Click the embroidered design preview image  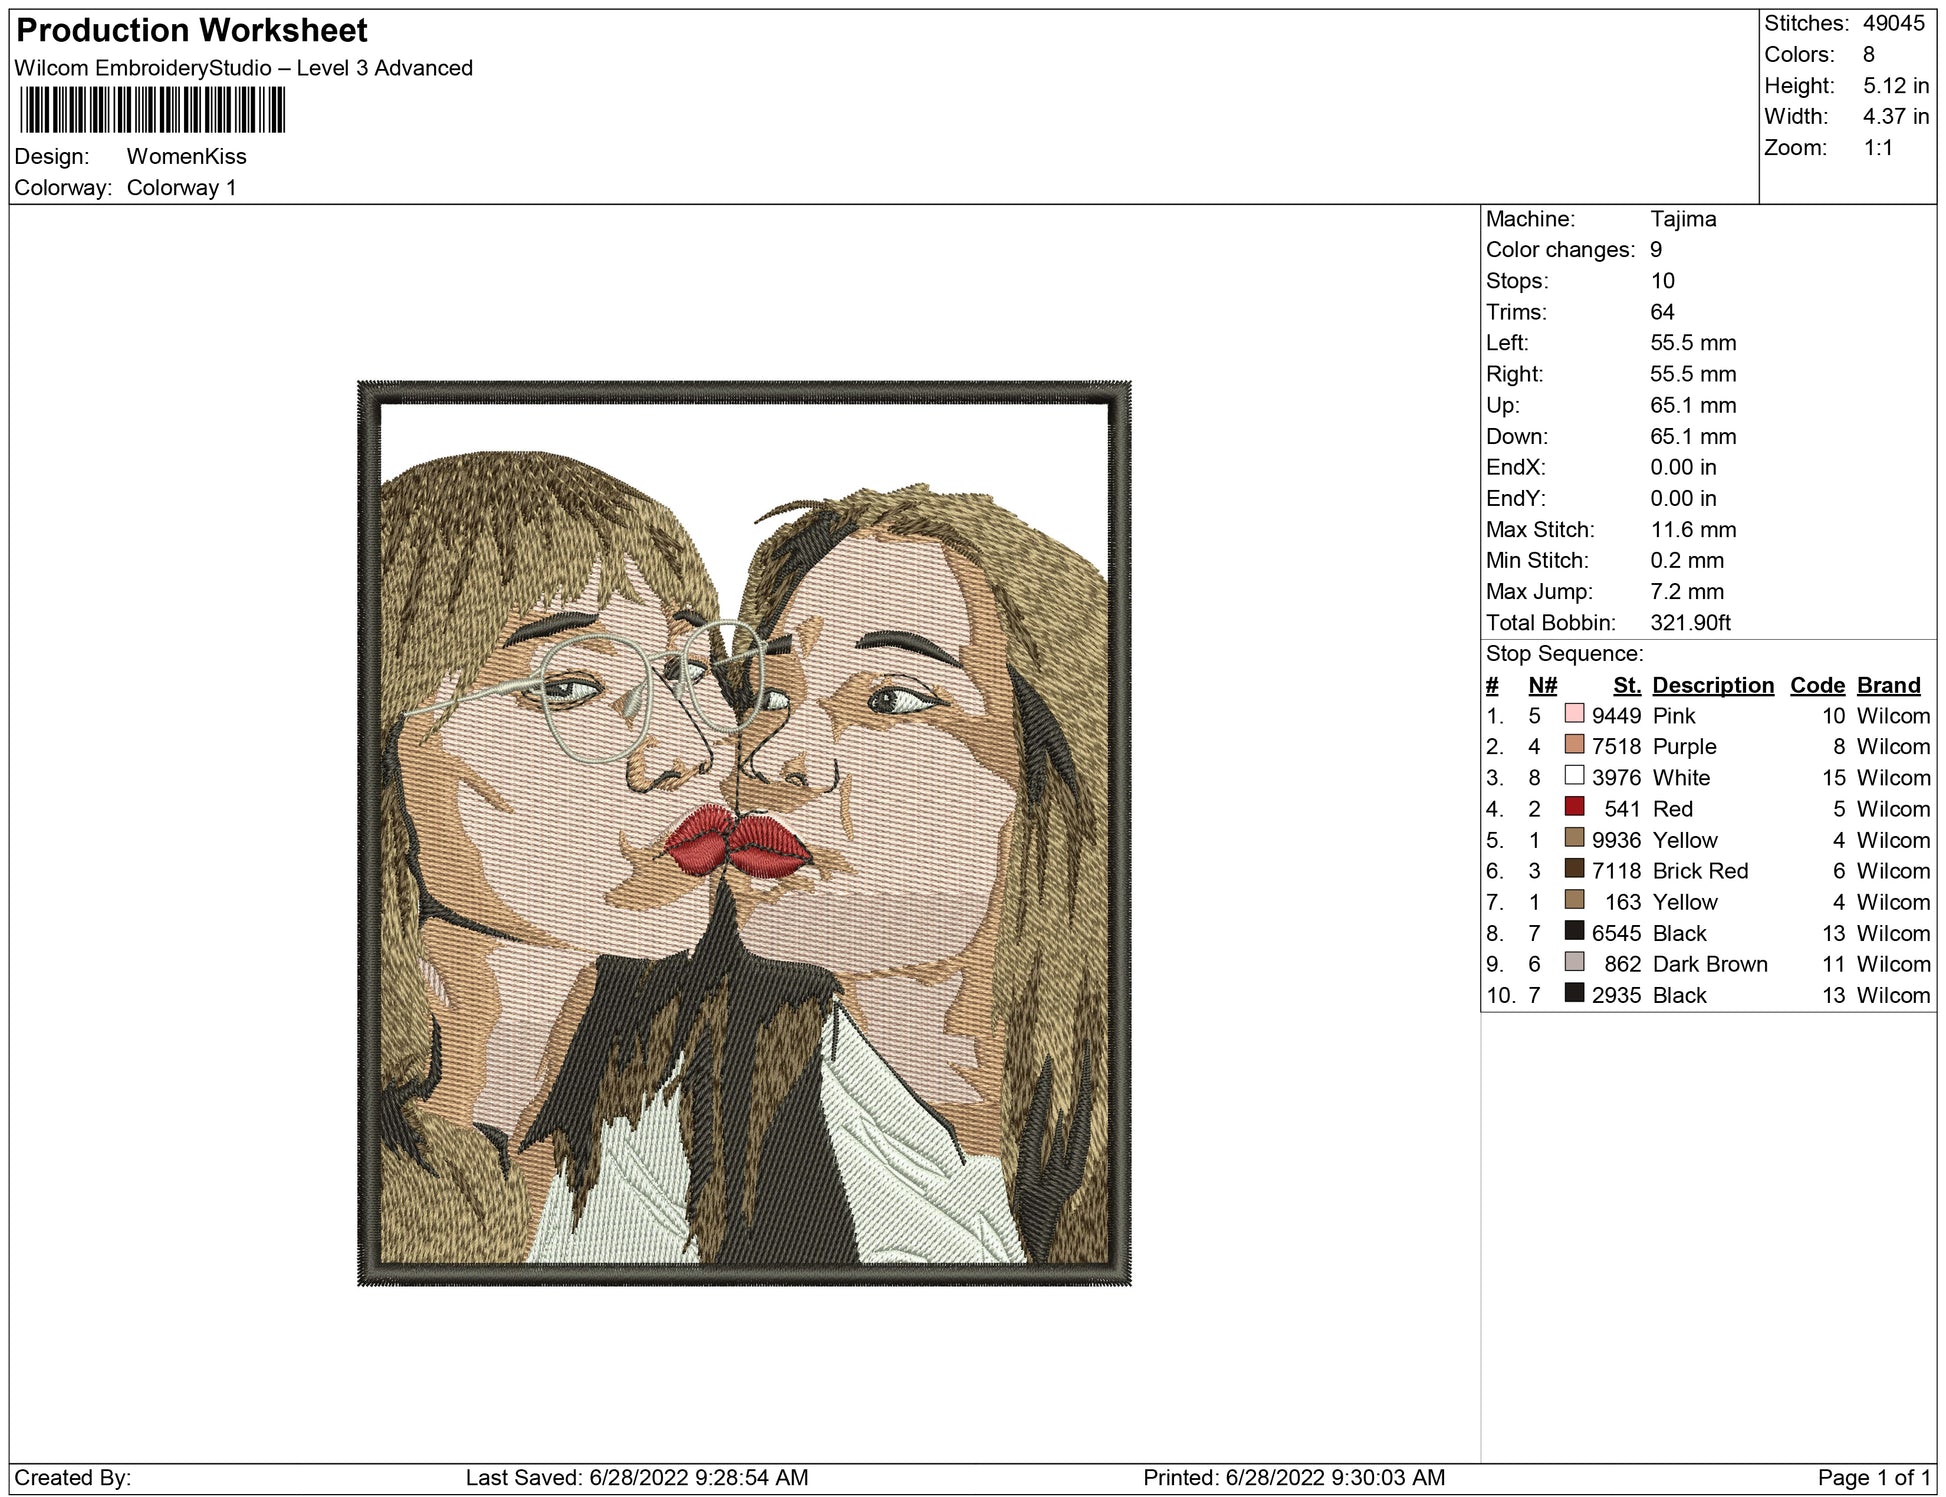click(744, 832)
